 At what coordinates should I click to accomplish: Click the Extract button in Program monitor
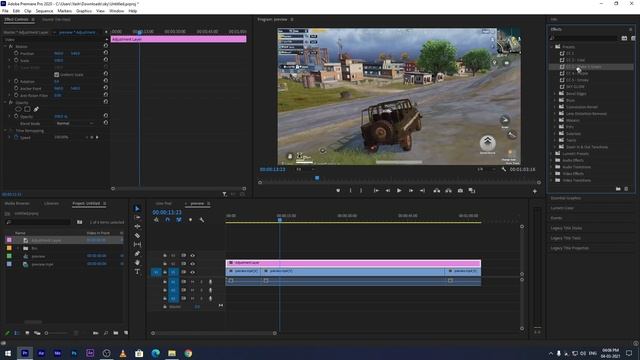pos(448,191)
